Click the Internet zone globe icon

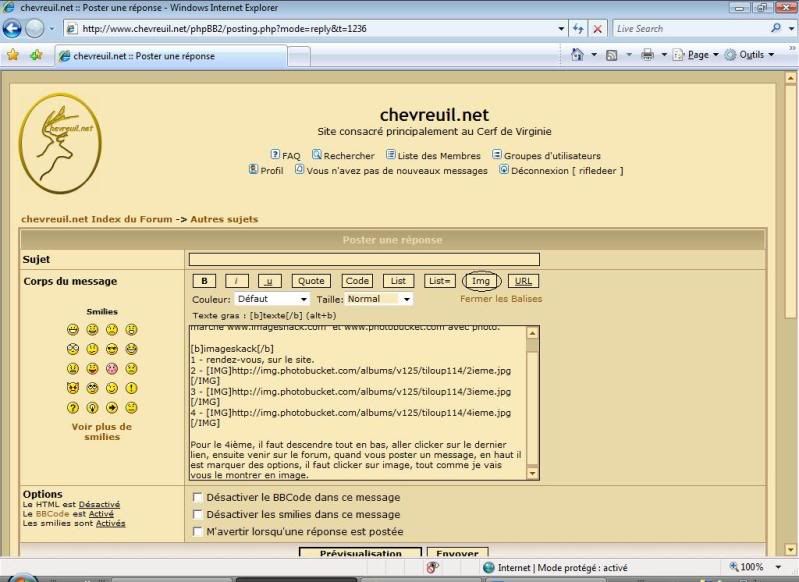(489, 567)
